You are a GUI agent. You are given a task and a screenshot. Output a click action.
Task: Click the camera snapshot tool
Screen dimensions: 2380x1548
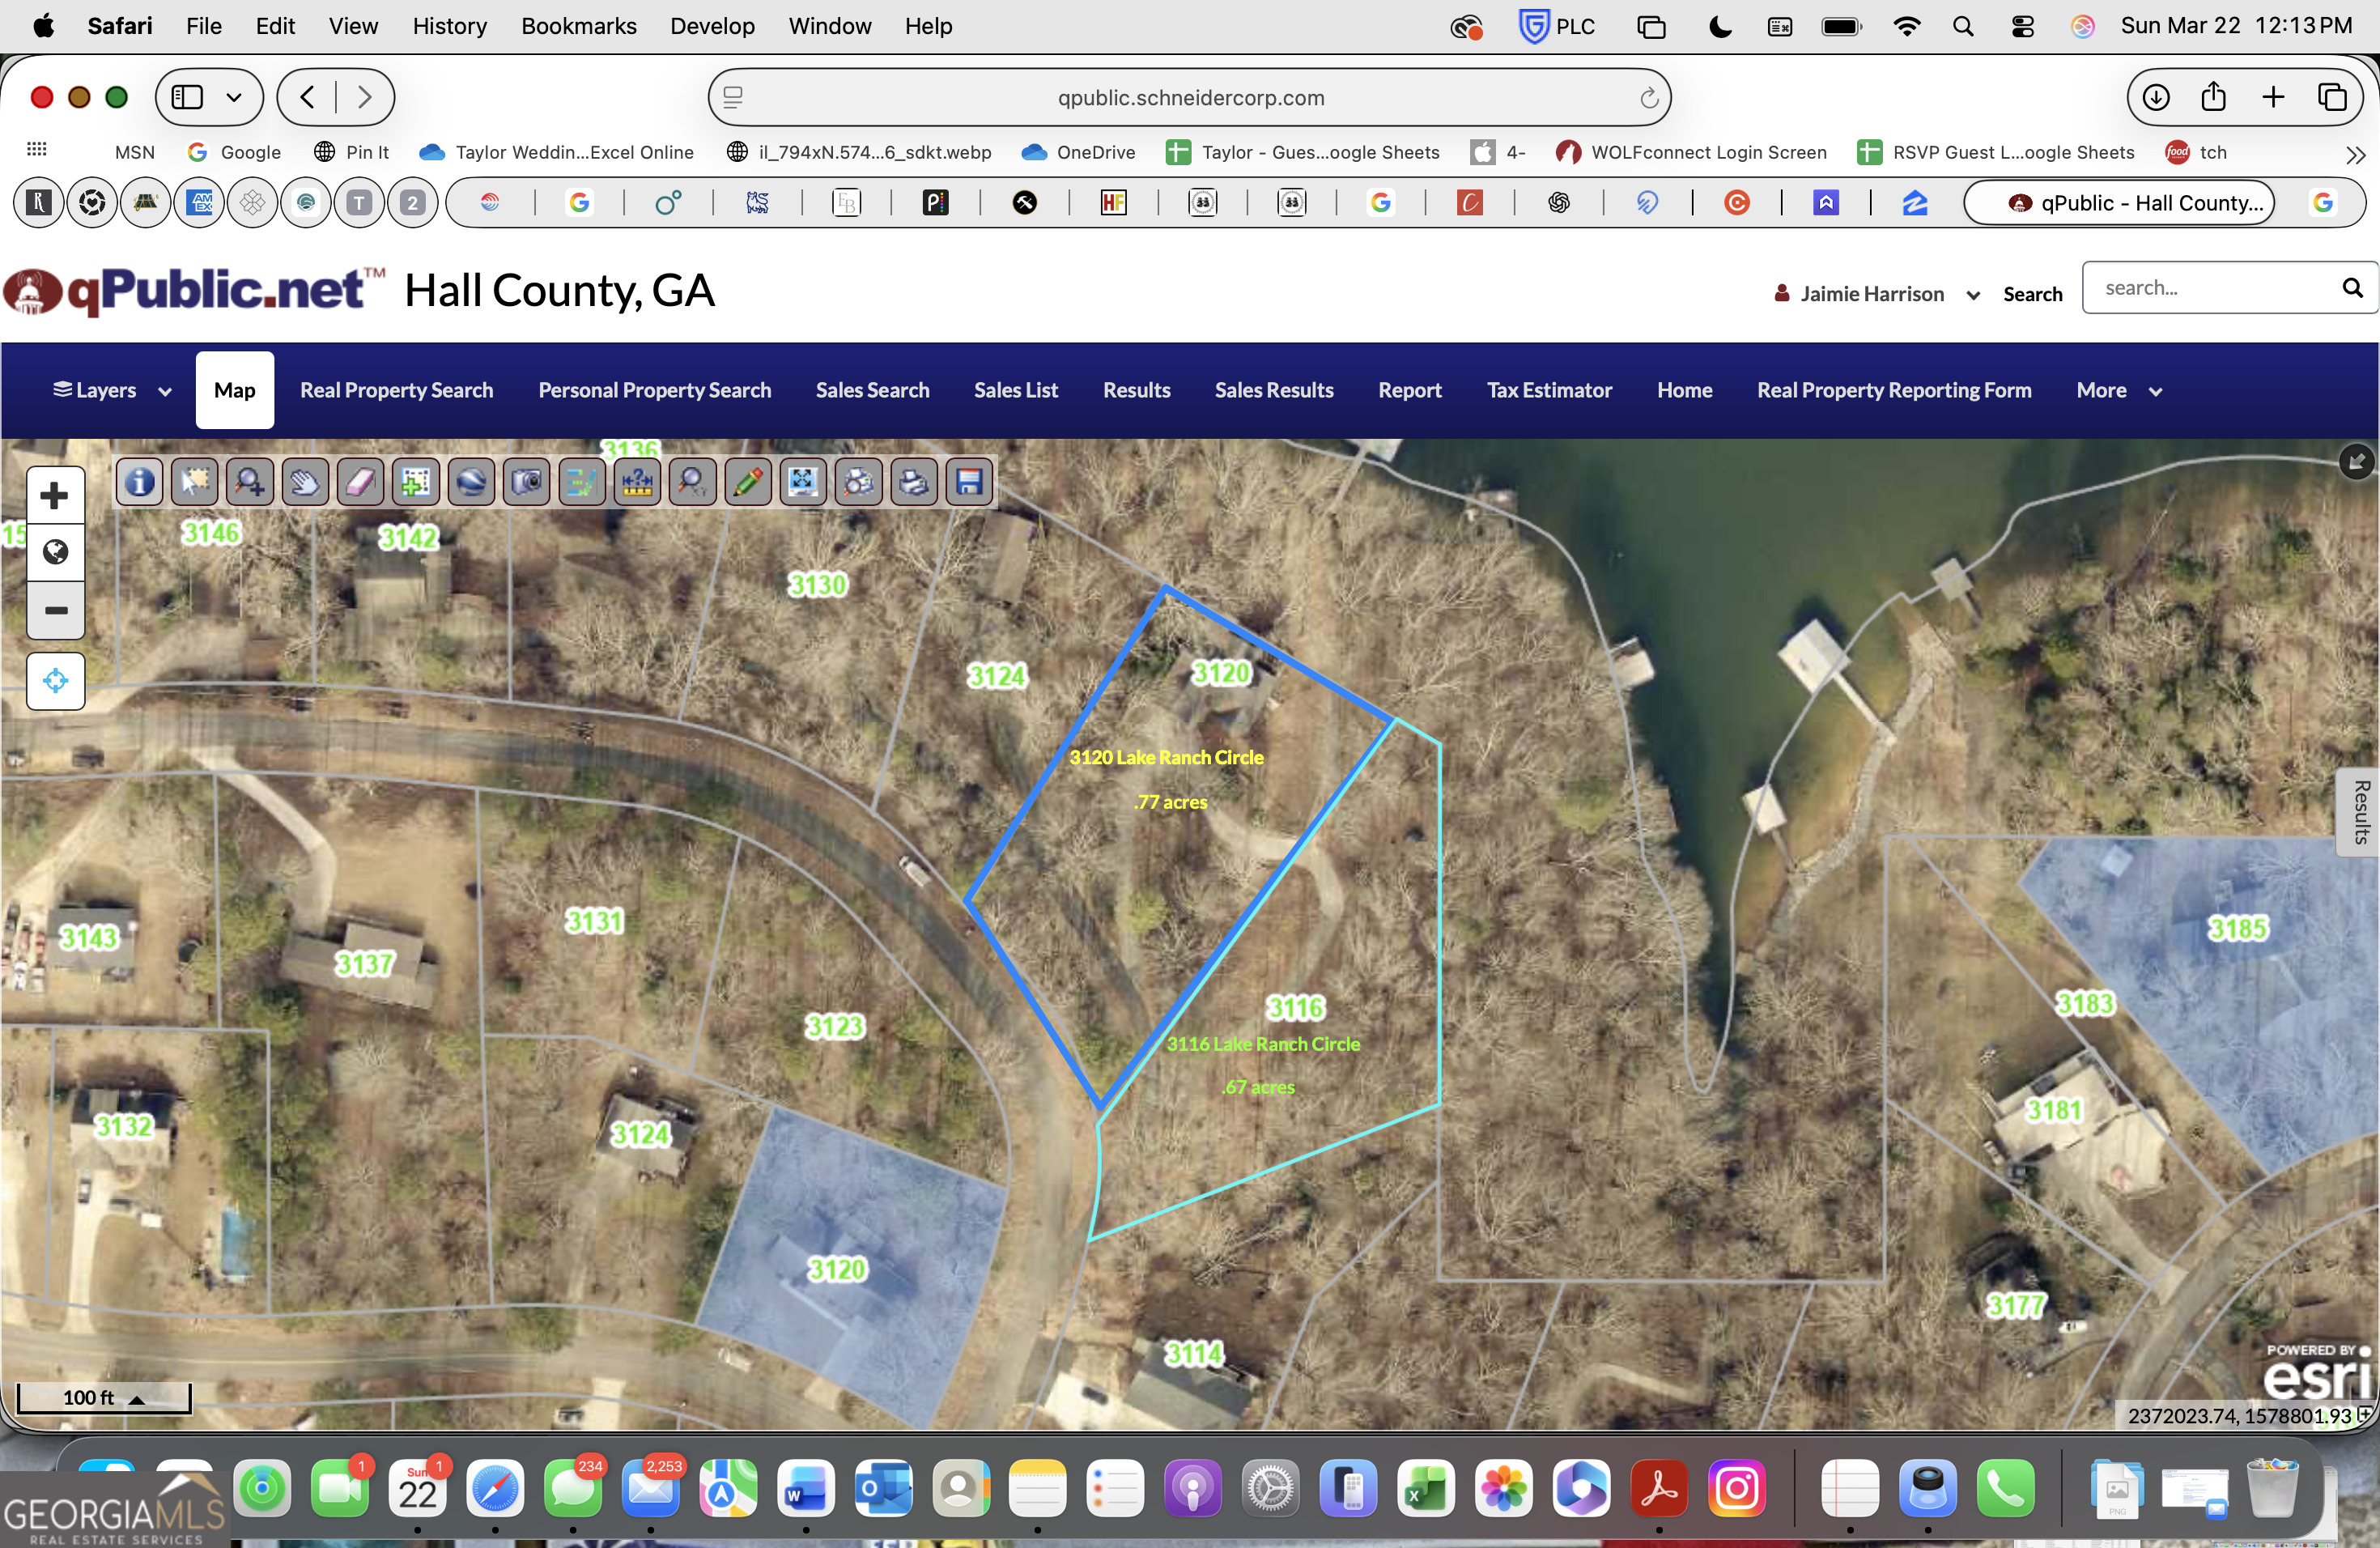pos(527,483)
